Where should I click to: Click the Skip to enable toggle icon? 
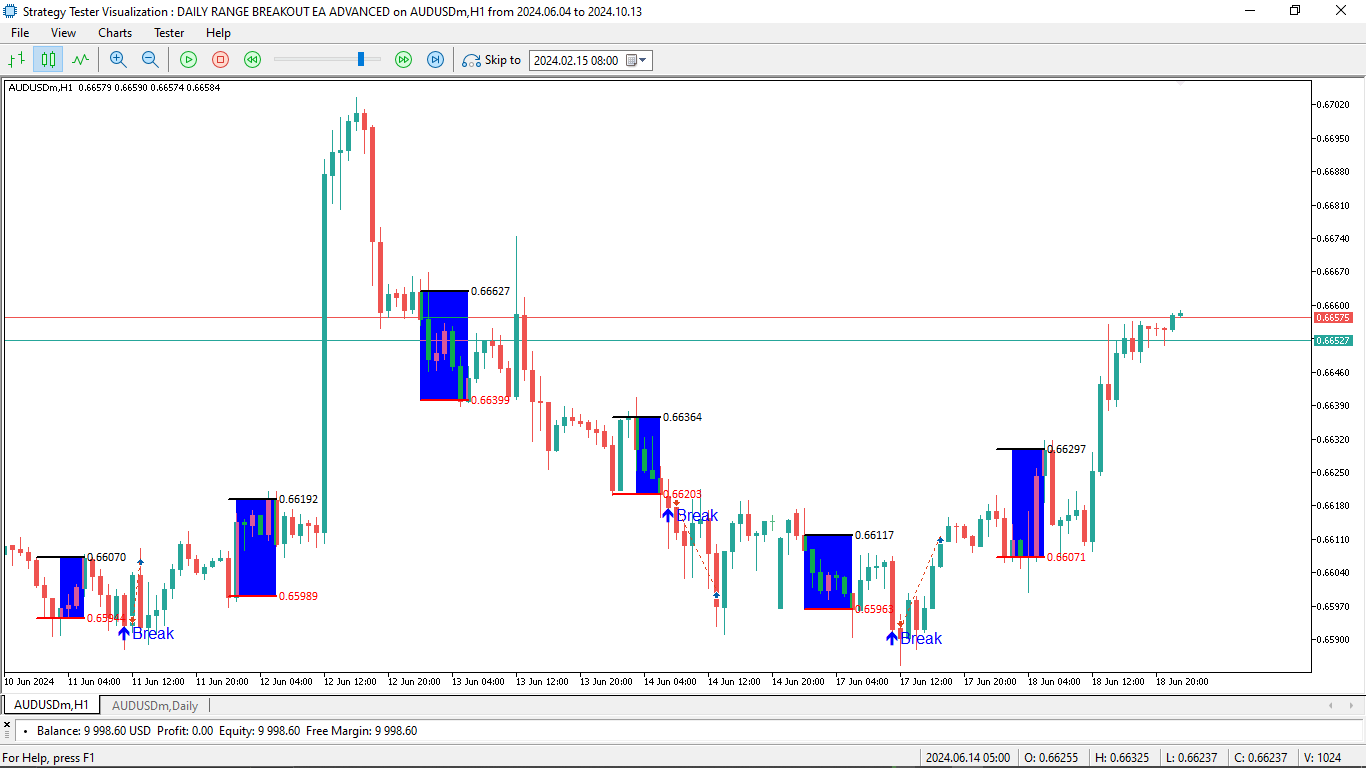[470, 60]
